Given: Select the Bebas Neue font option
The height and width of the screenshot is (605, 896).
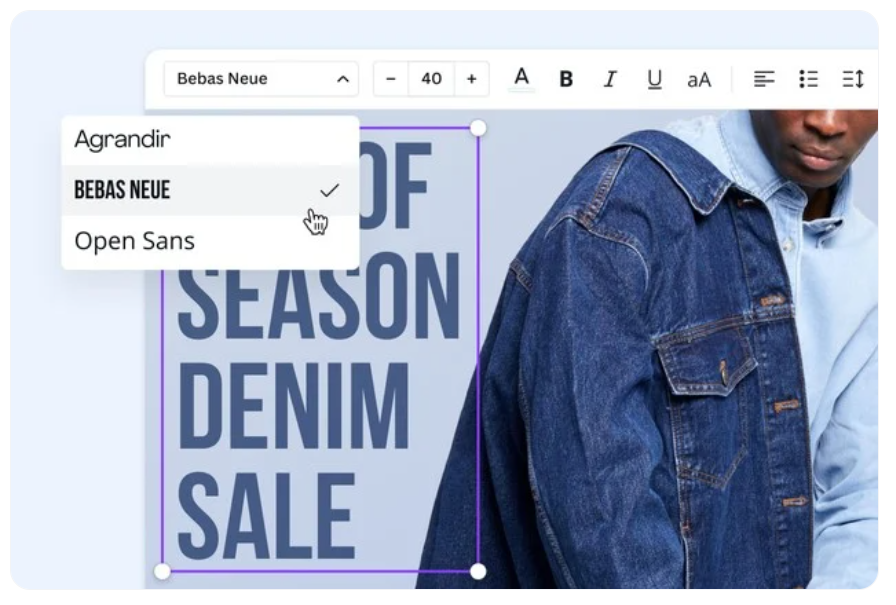Looking at the screenshot, I should tap(210, 190).
